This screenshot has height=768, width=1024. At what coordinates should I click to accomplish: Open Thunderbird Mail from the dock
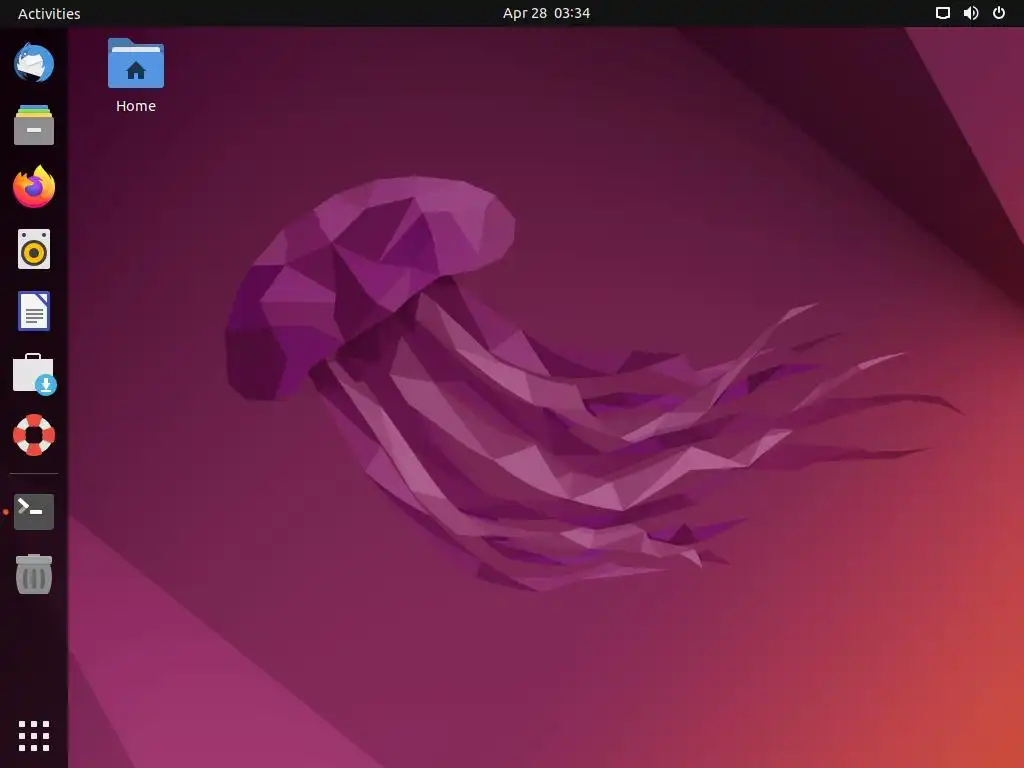click(34, 63)
